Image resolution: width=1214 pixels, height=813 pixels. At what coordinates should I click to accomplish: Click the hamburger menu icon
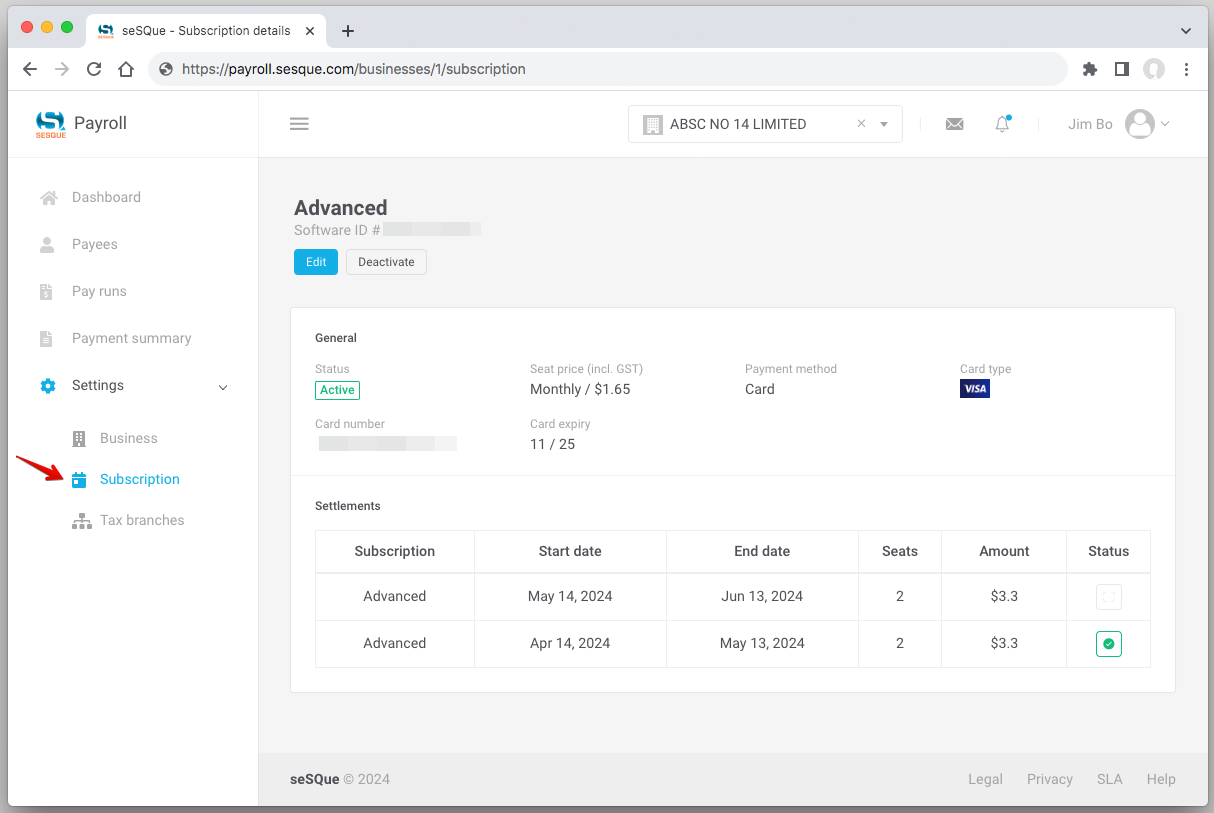tap(299, 124)
